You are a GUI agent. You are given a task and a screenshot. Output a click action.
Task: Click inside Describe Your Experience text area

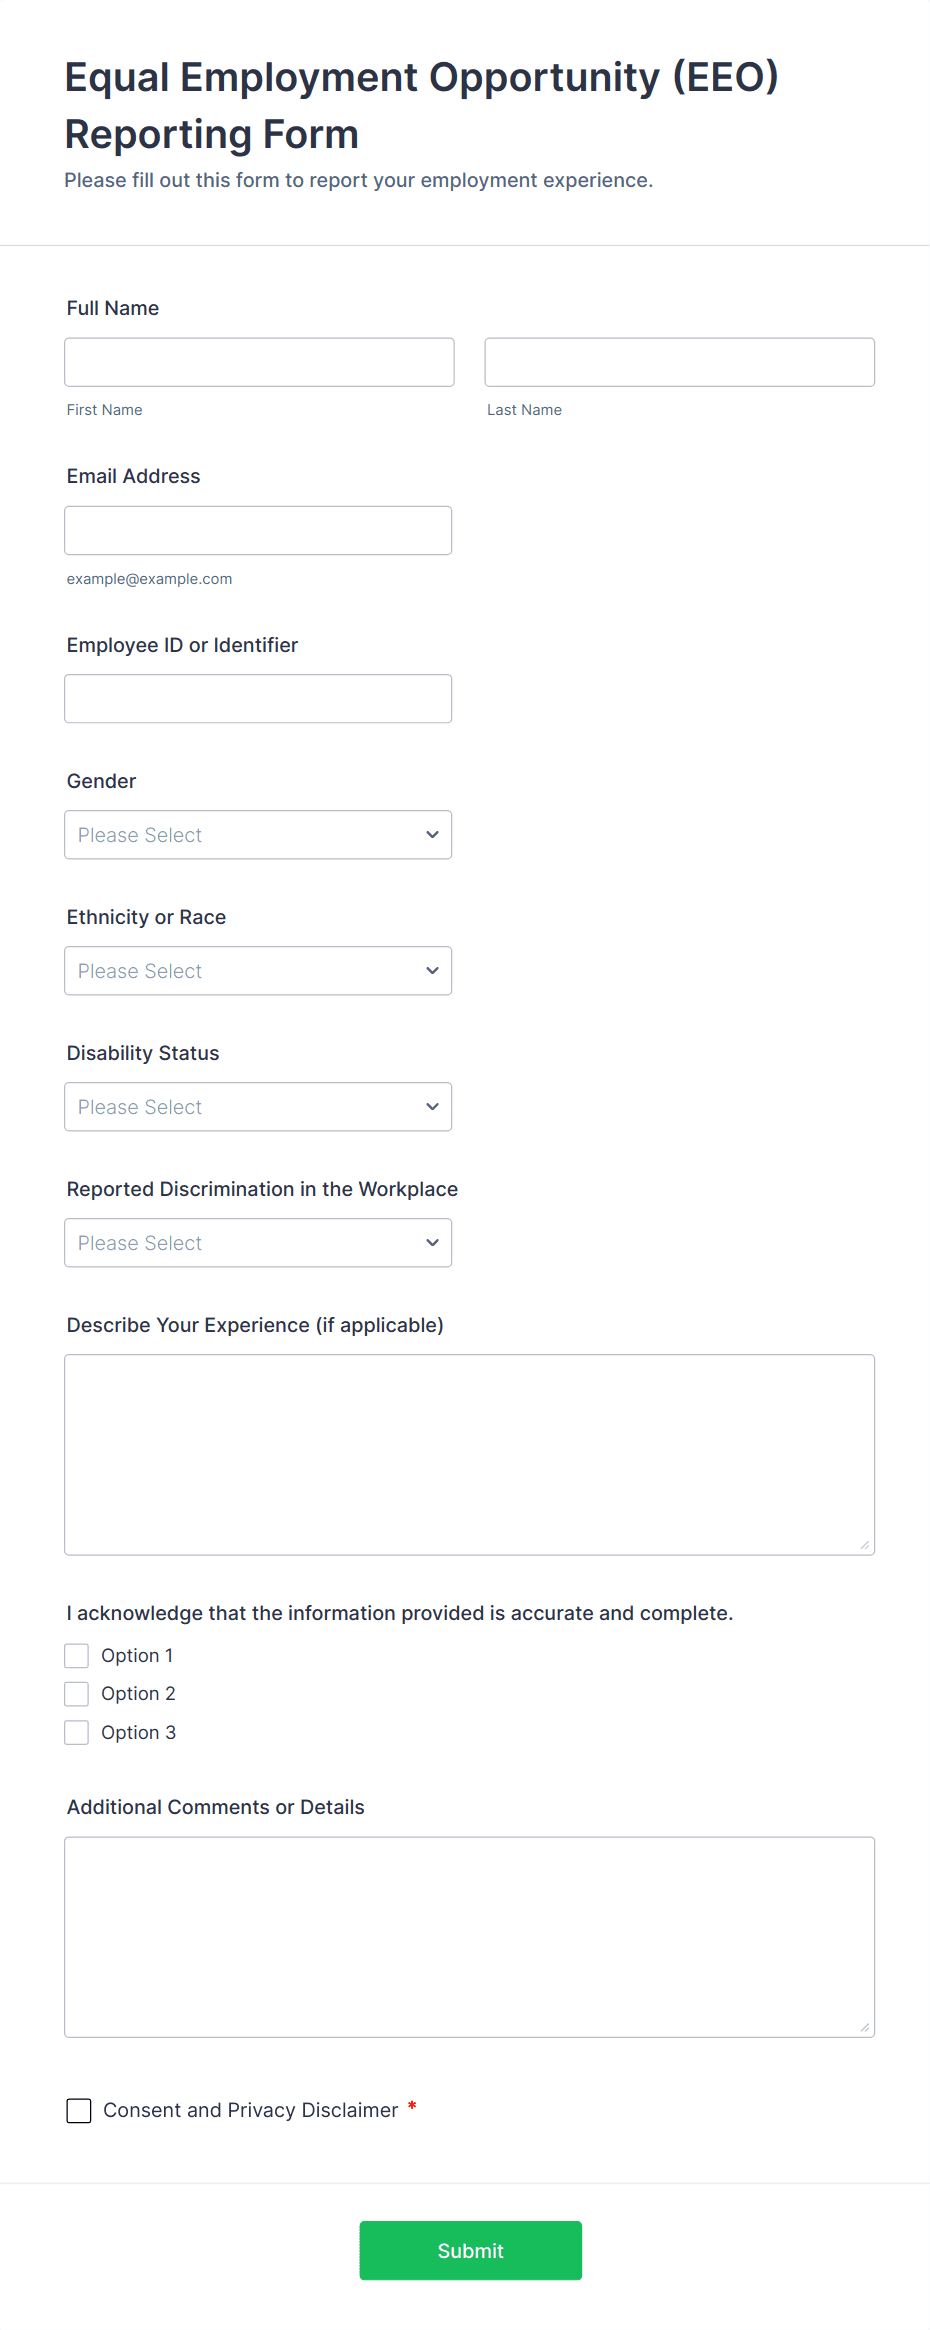point(469,1454)
